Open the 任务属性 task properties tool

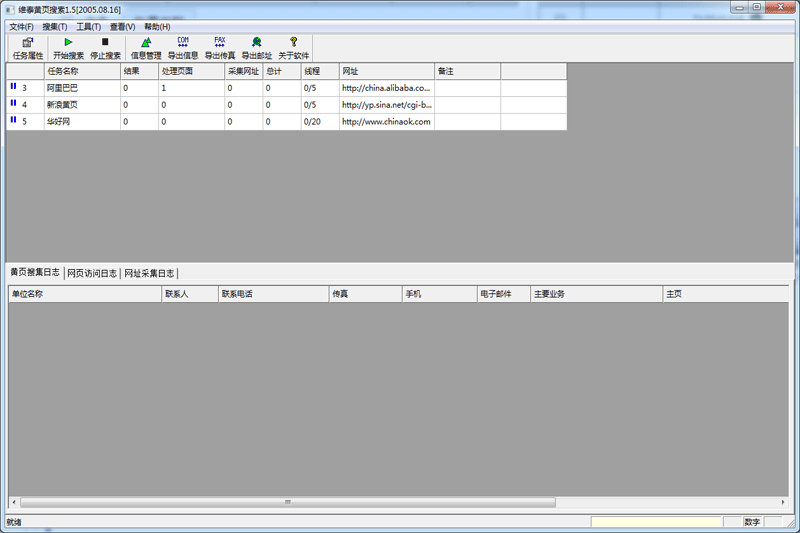click(x=28, y=48)
